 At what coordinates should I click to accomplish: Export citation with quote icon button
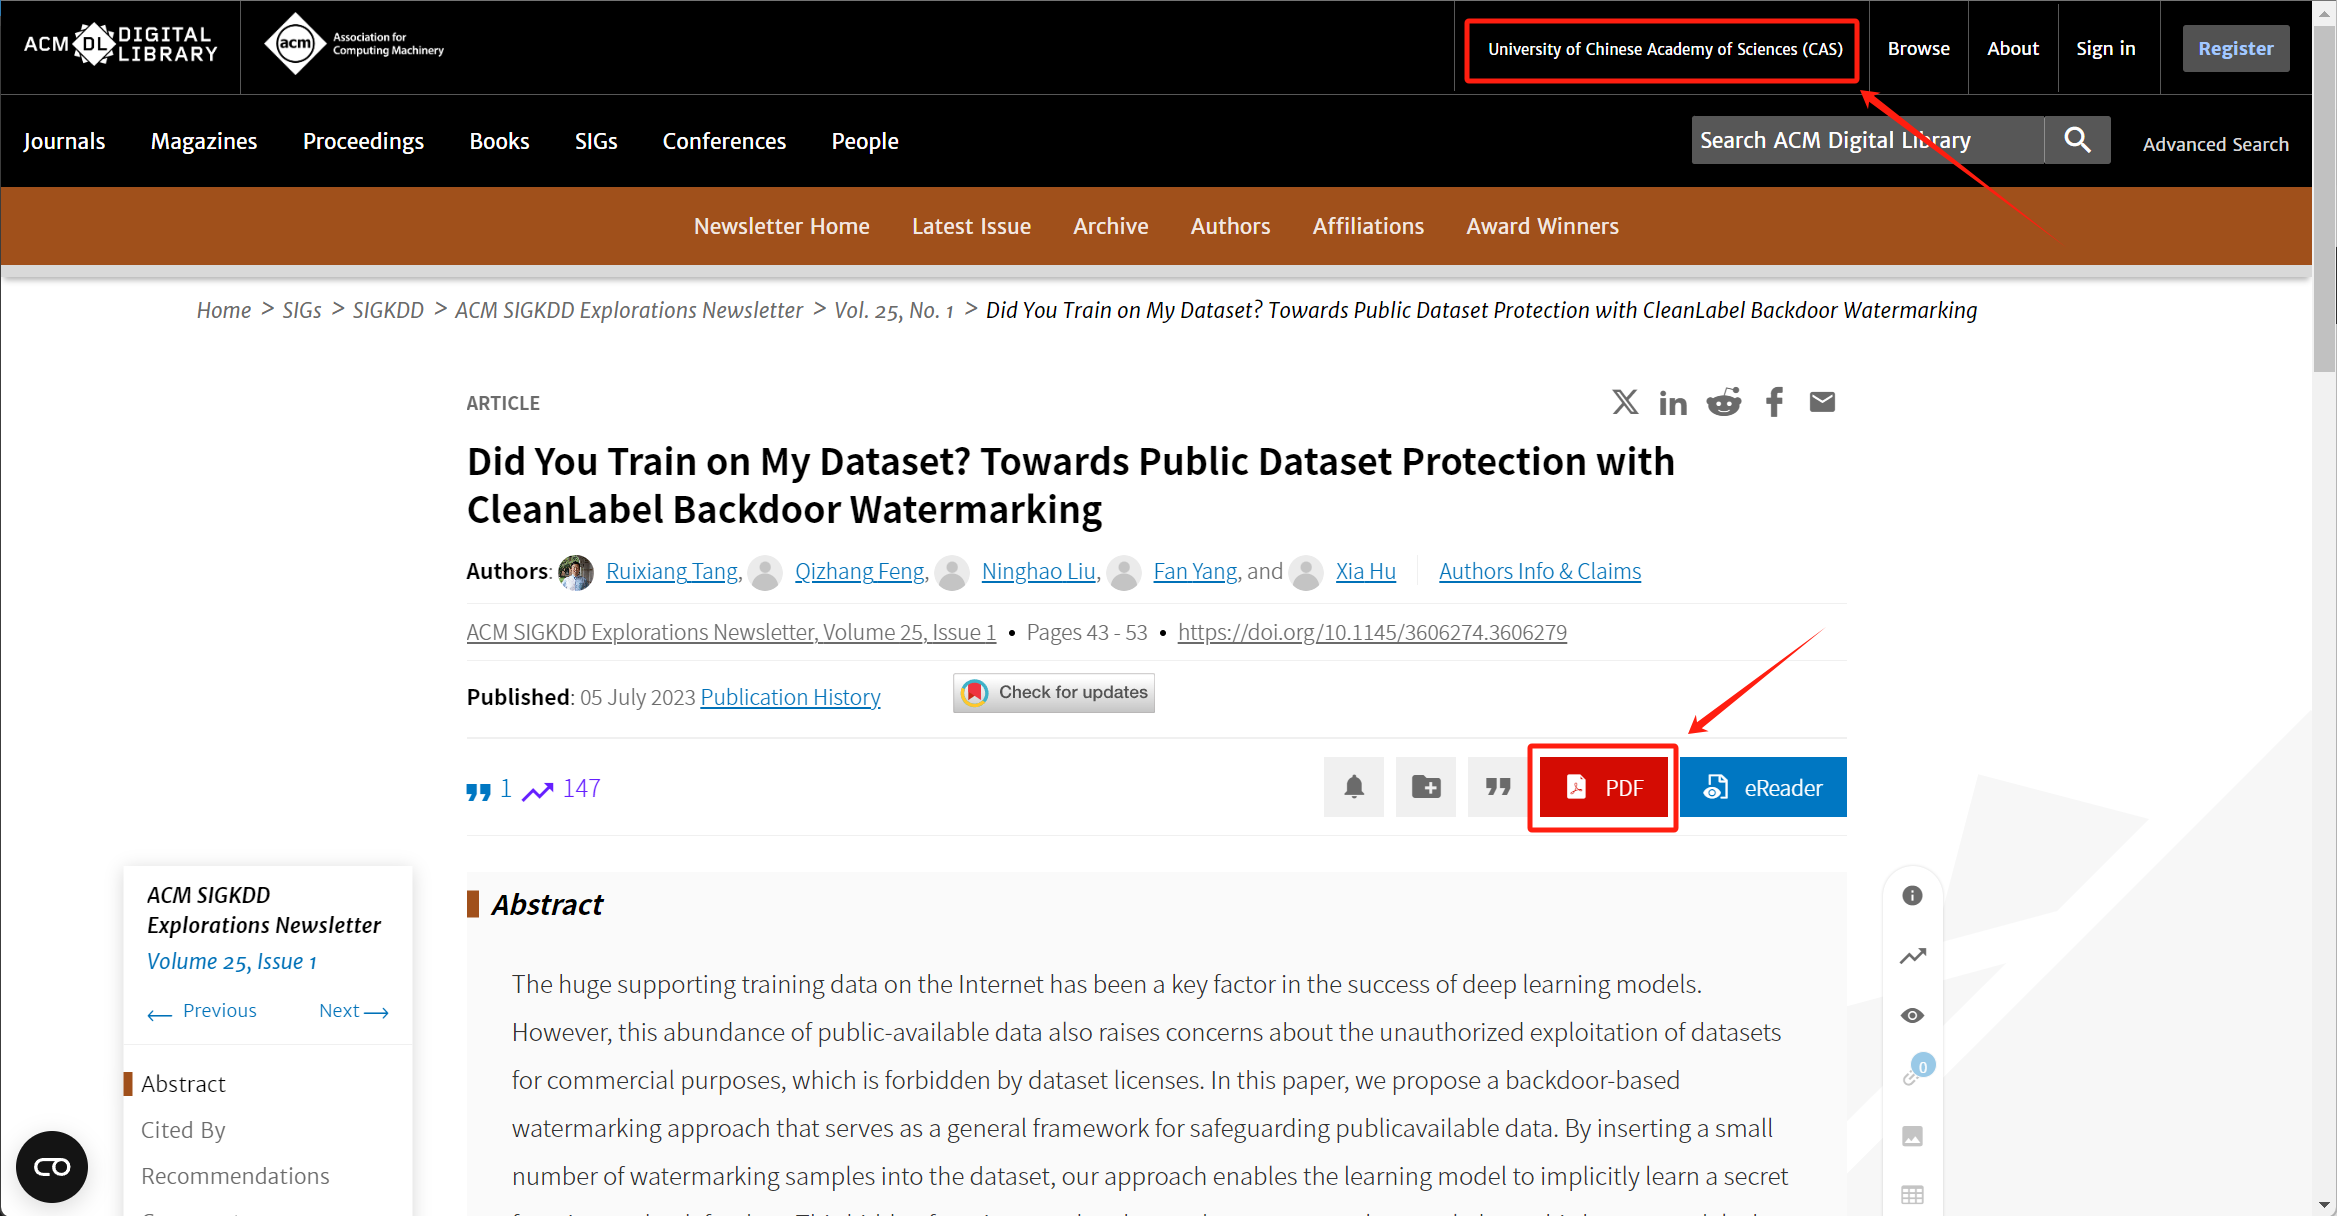(1497, 787)
